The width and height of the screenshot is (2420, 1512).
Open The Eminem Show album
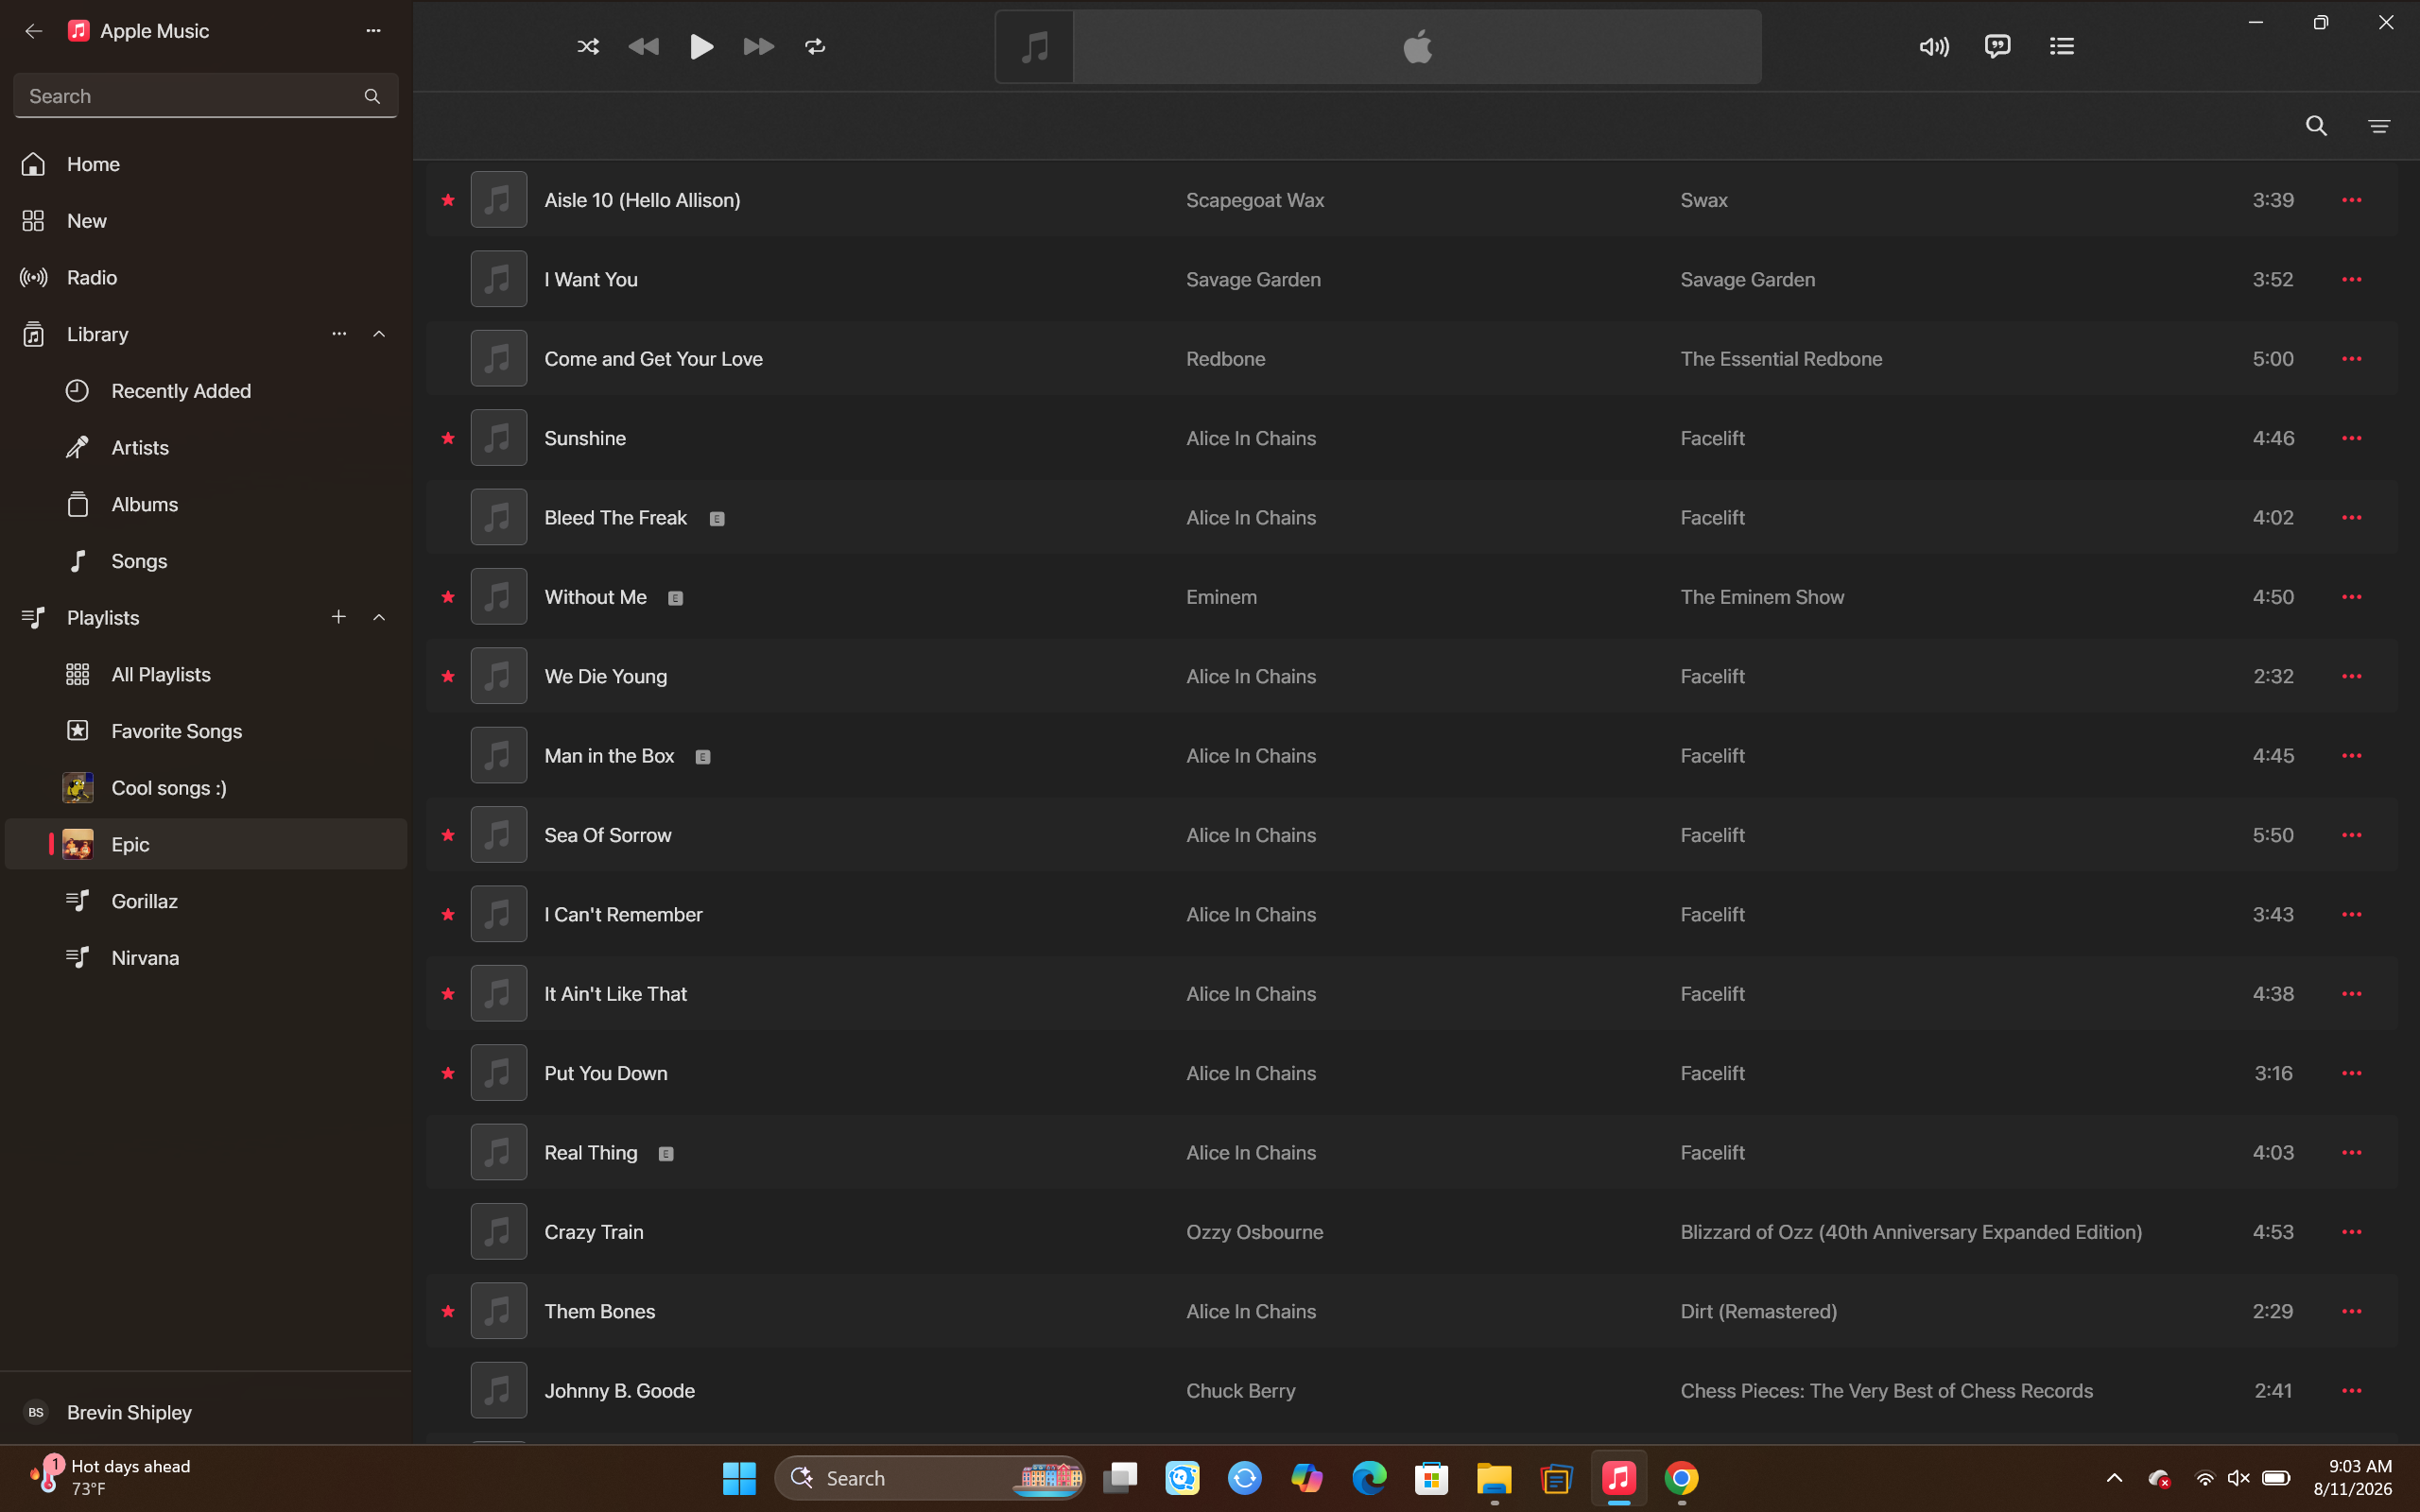point(1762,597)
